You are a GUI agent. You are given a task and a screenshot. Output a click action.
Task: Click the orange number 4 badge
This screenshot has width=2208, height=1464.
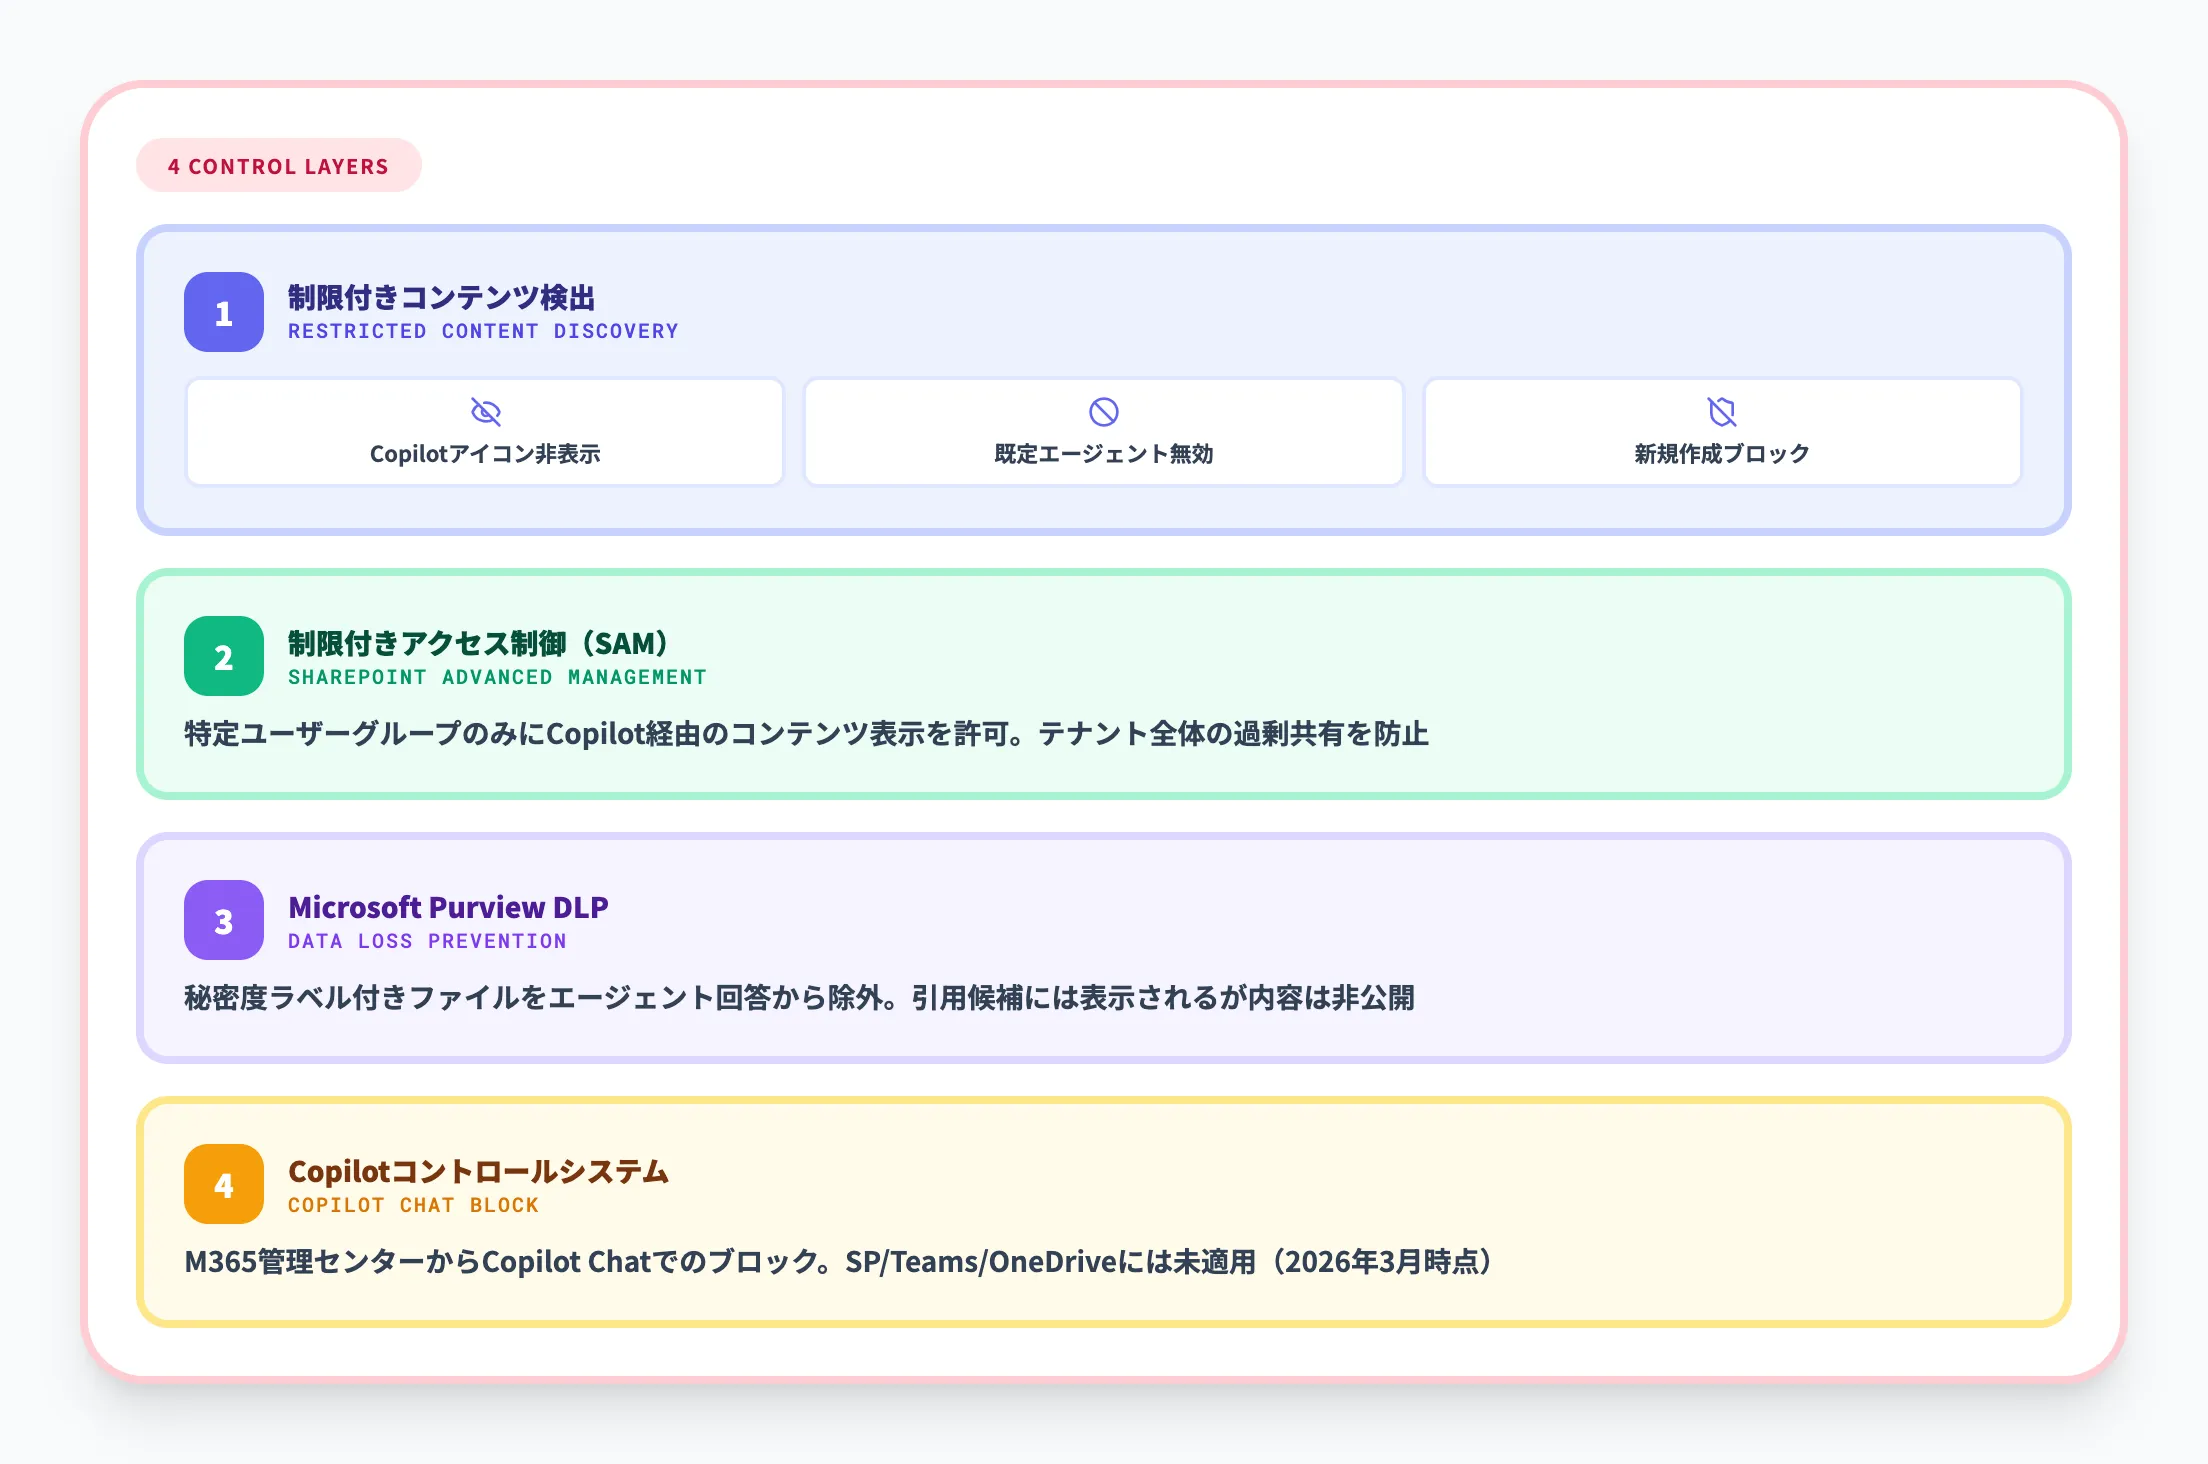coord(224,1185)
